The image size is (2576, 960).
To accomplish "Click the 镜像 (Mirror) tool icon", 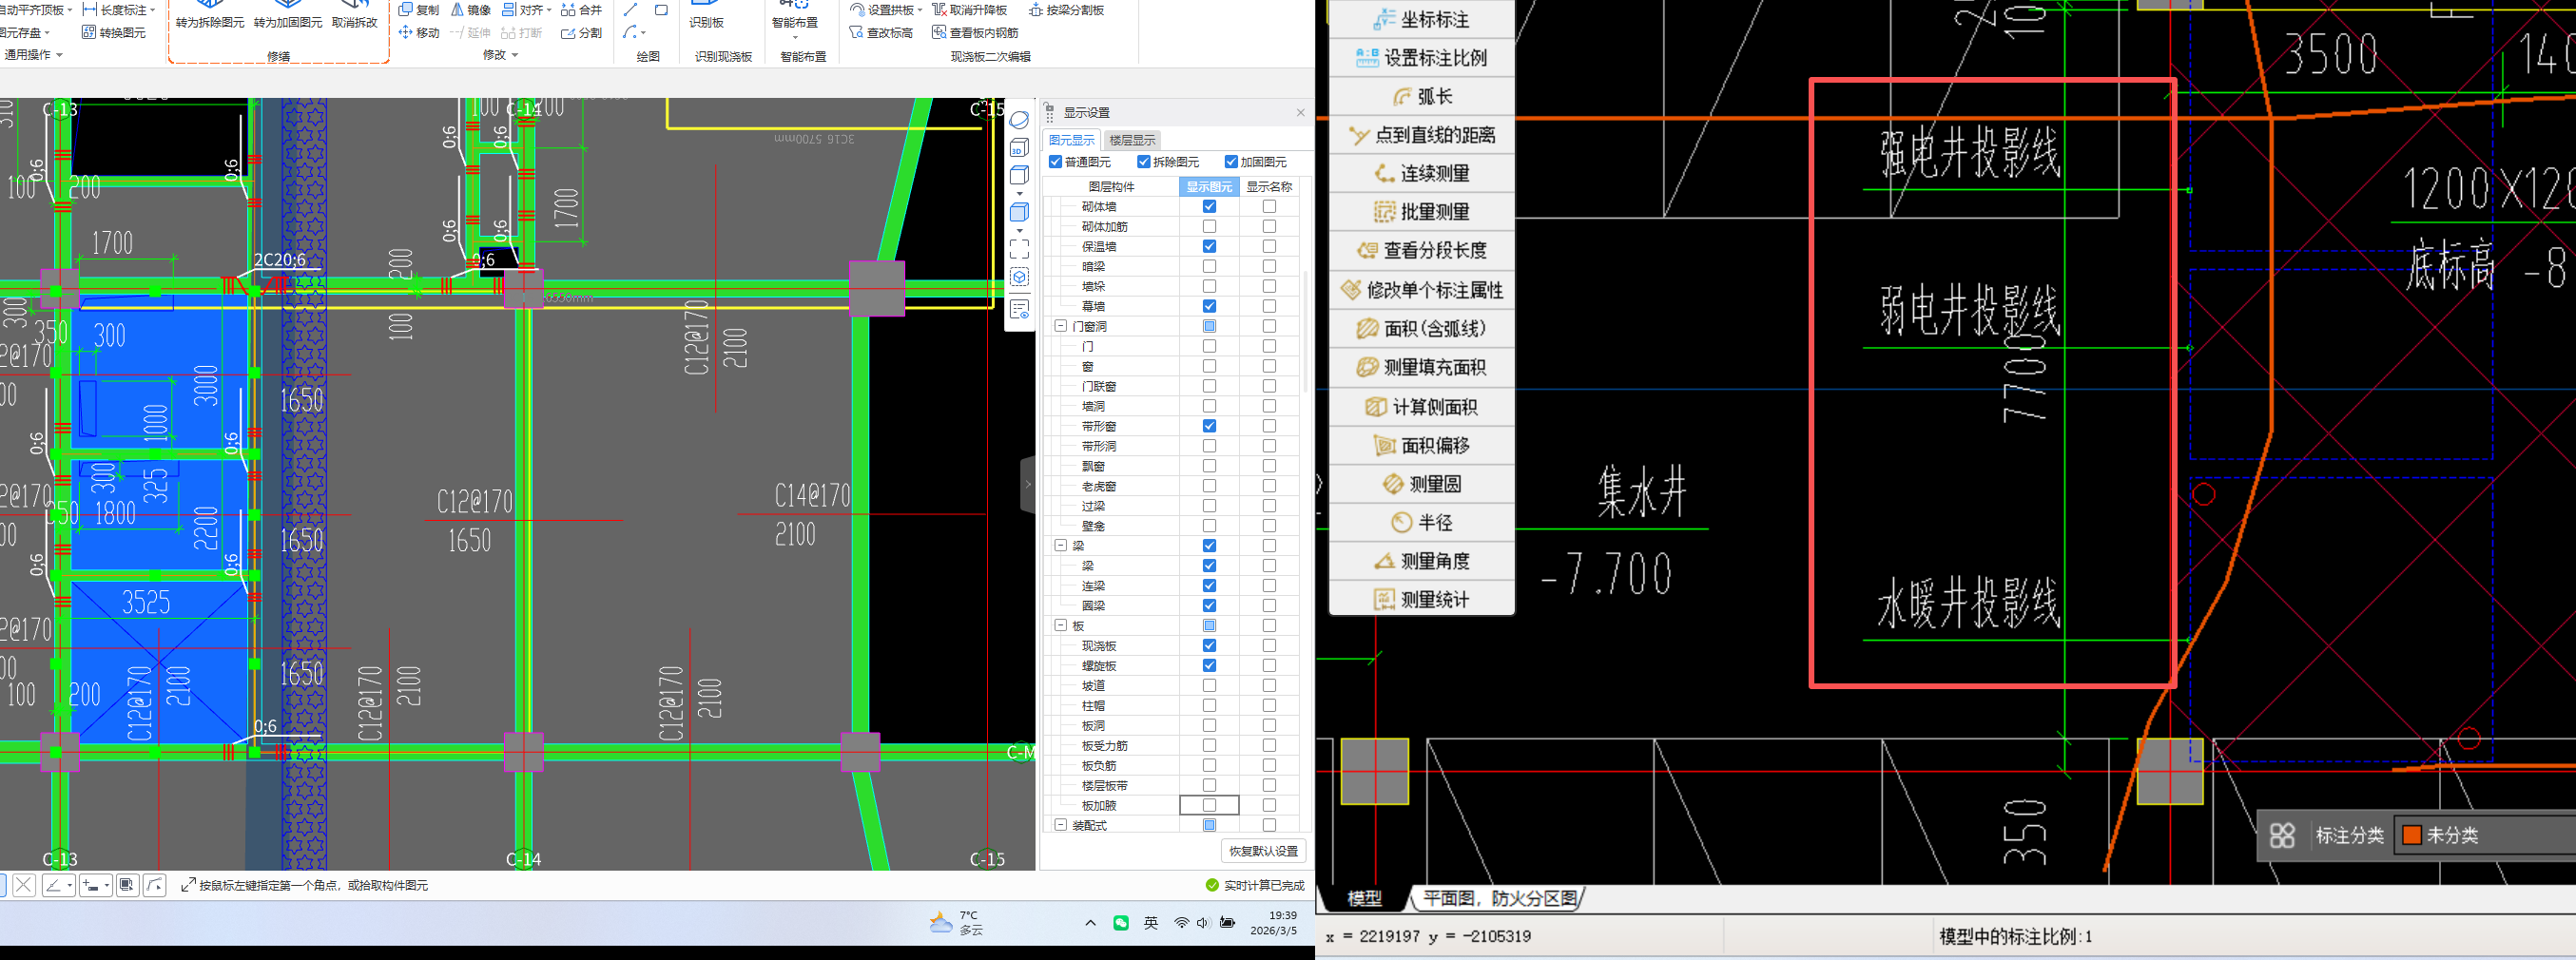I will 457,10.
